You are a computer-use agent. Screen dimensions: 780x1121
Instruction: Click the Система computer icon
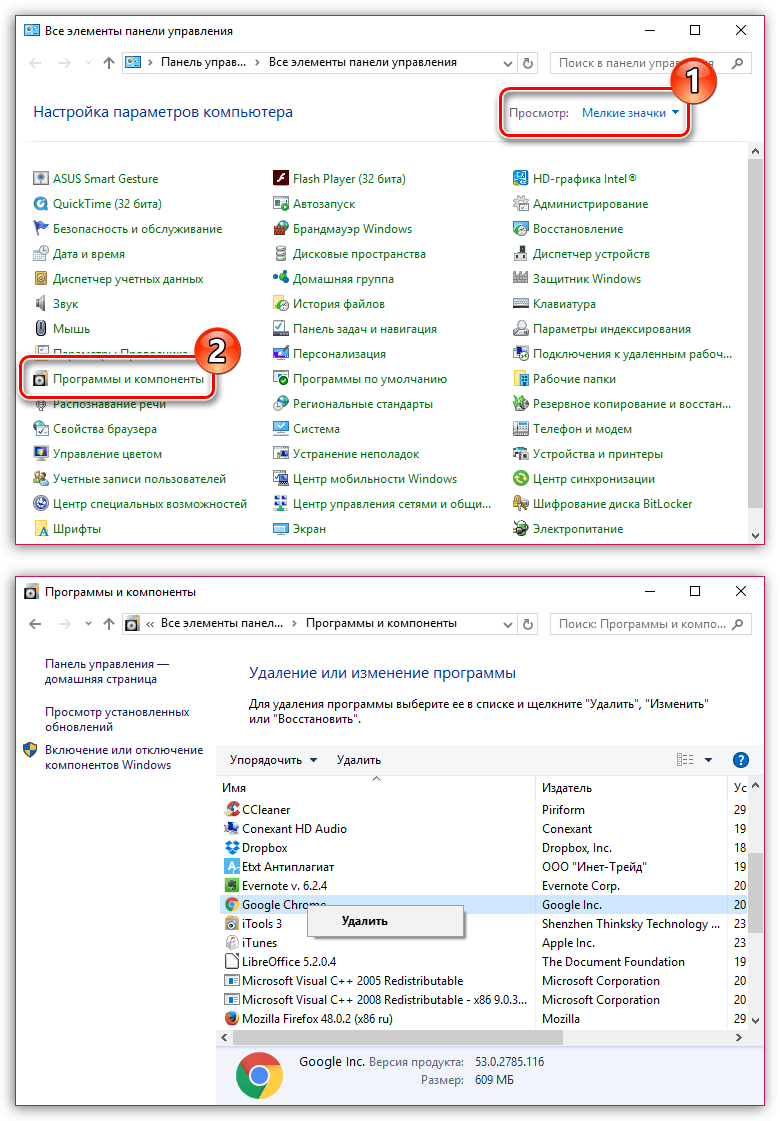pos(281,429)
